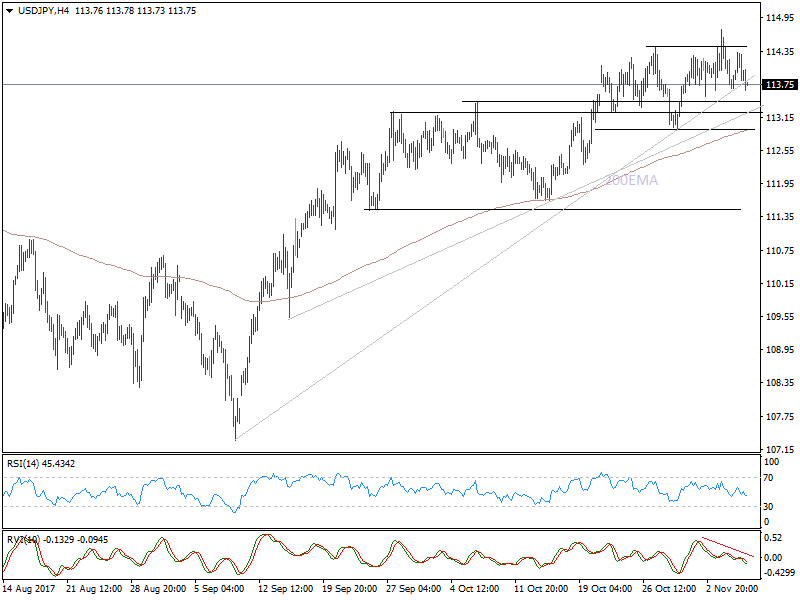Viewport: 800px width, 600px height.
Task: Pick the 200EMA label on the chart
Action: [x=632, y=180]
